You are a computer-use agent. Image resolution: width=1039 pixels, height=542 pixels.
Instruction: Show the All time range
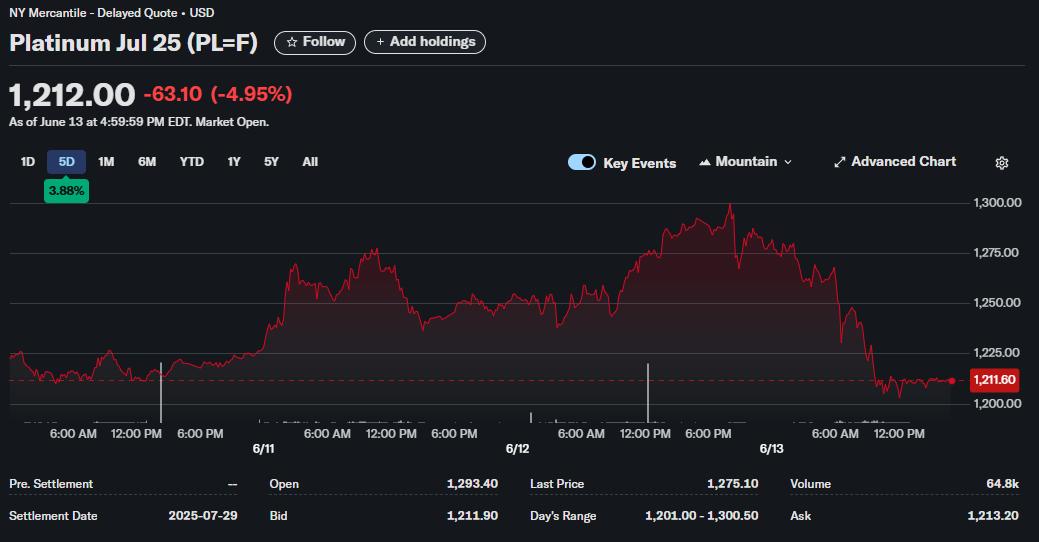[x=310, y=162]
